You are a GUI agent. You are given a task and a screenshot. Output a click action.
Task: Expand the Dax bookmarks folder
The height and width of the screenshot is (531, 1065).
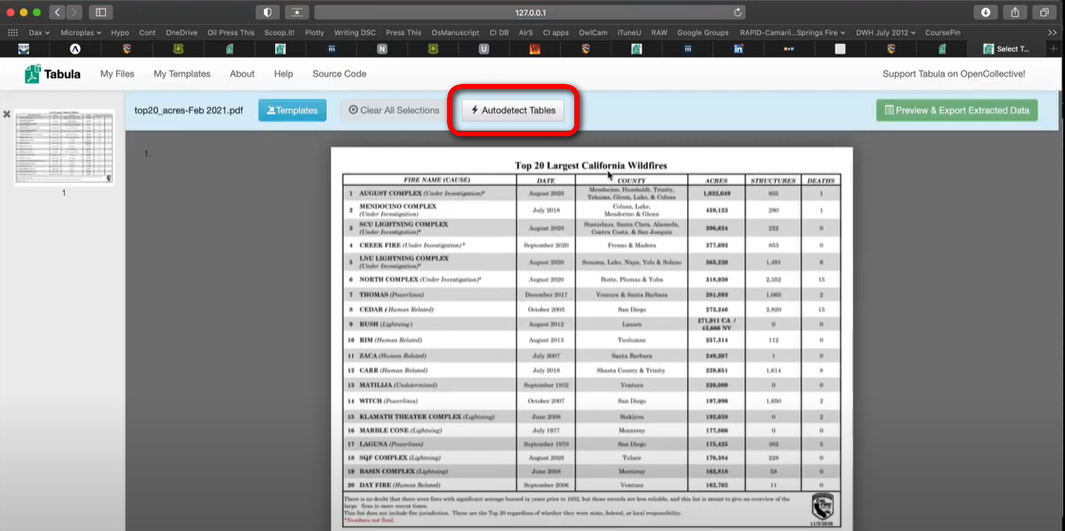point(42,32)
